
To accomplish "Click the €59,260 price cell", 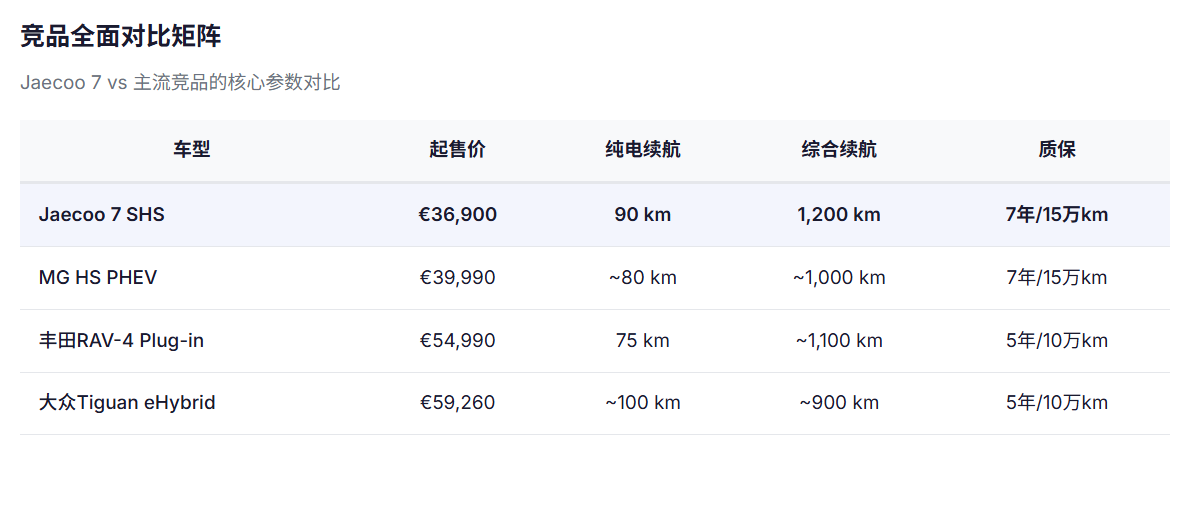I will click(457, 403).
